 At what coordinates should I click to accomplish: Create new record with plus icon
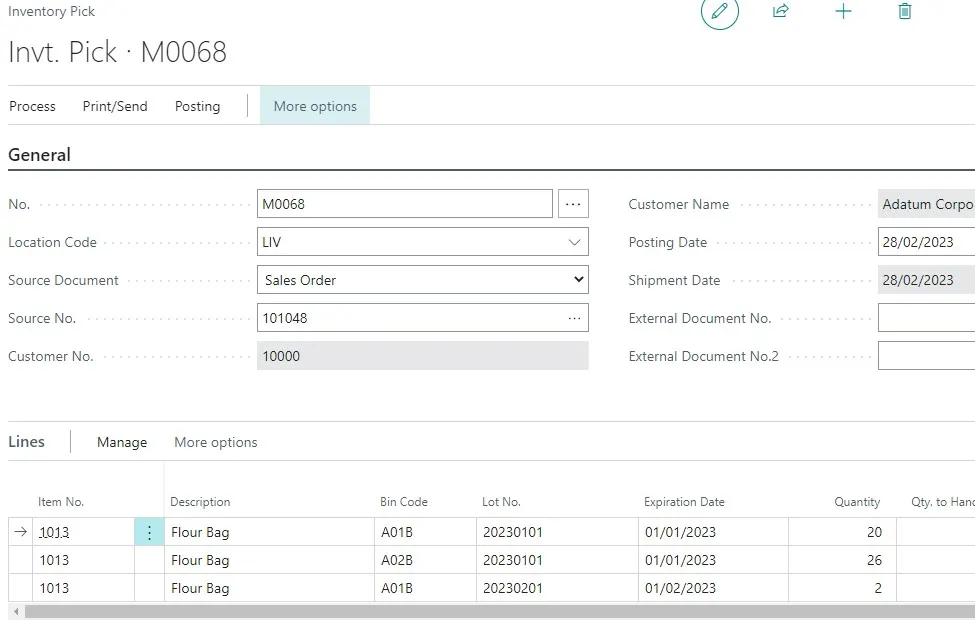pos(843,11)
